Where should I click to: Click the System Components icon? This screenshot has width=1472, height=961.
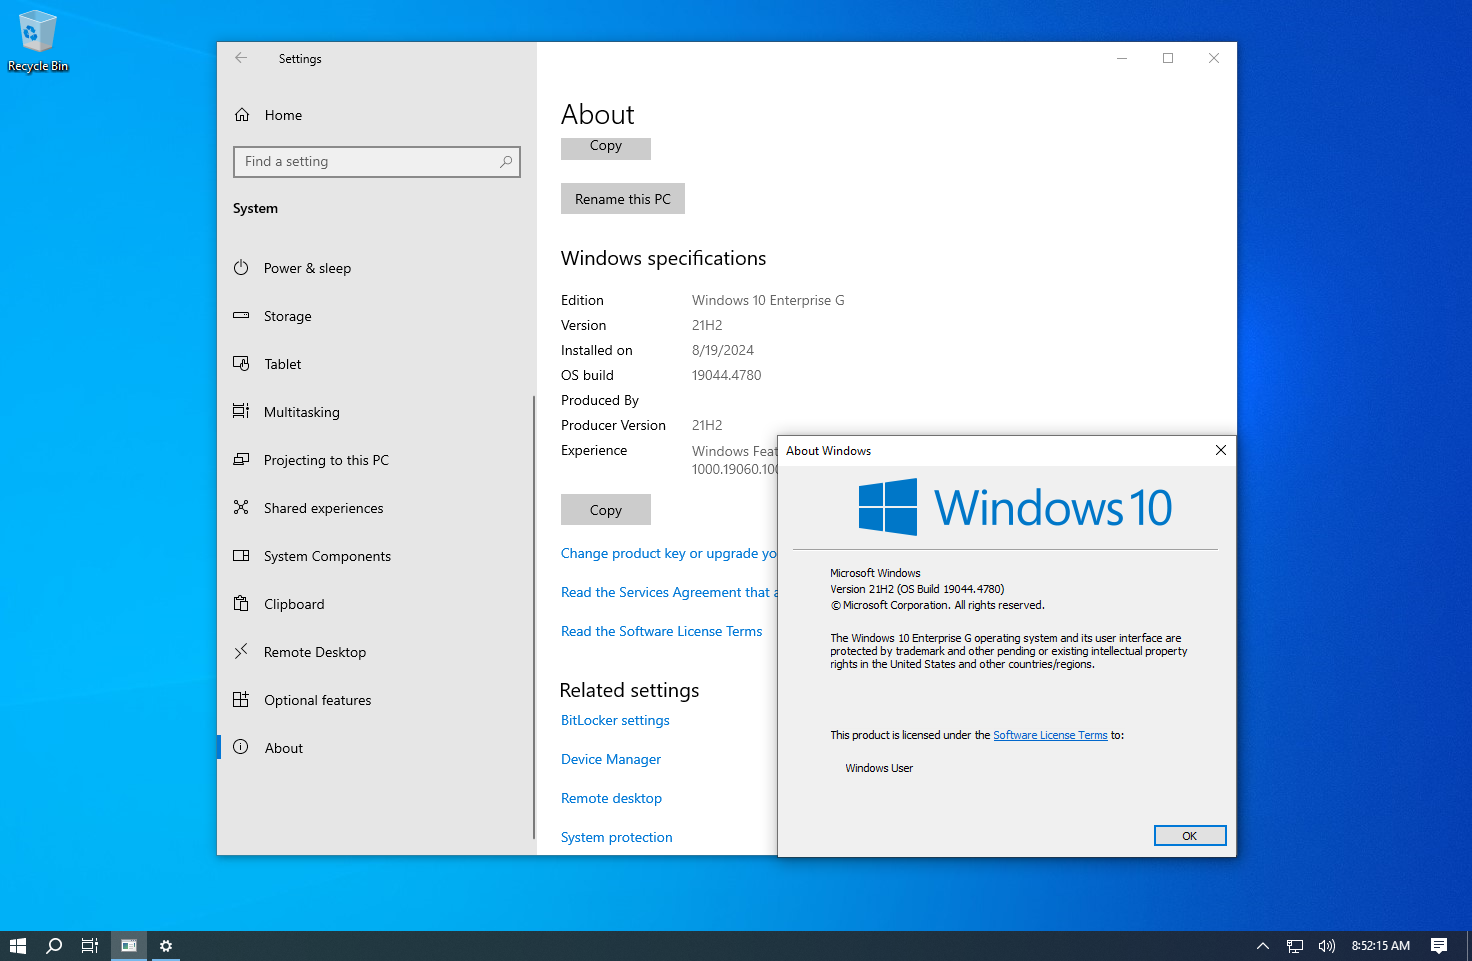[241, 555]
